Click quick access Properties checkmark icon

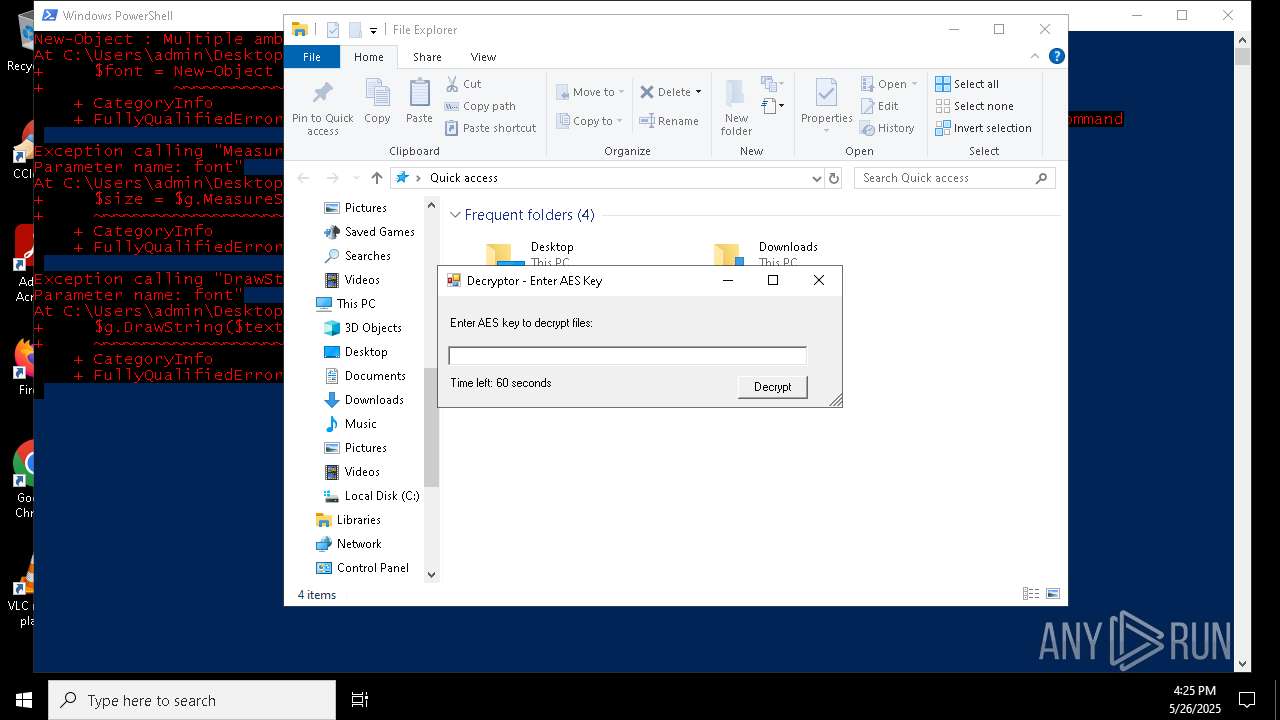pos(333,30)
